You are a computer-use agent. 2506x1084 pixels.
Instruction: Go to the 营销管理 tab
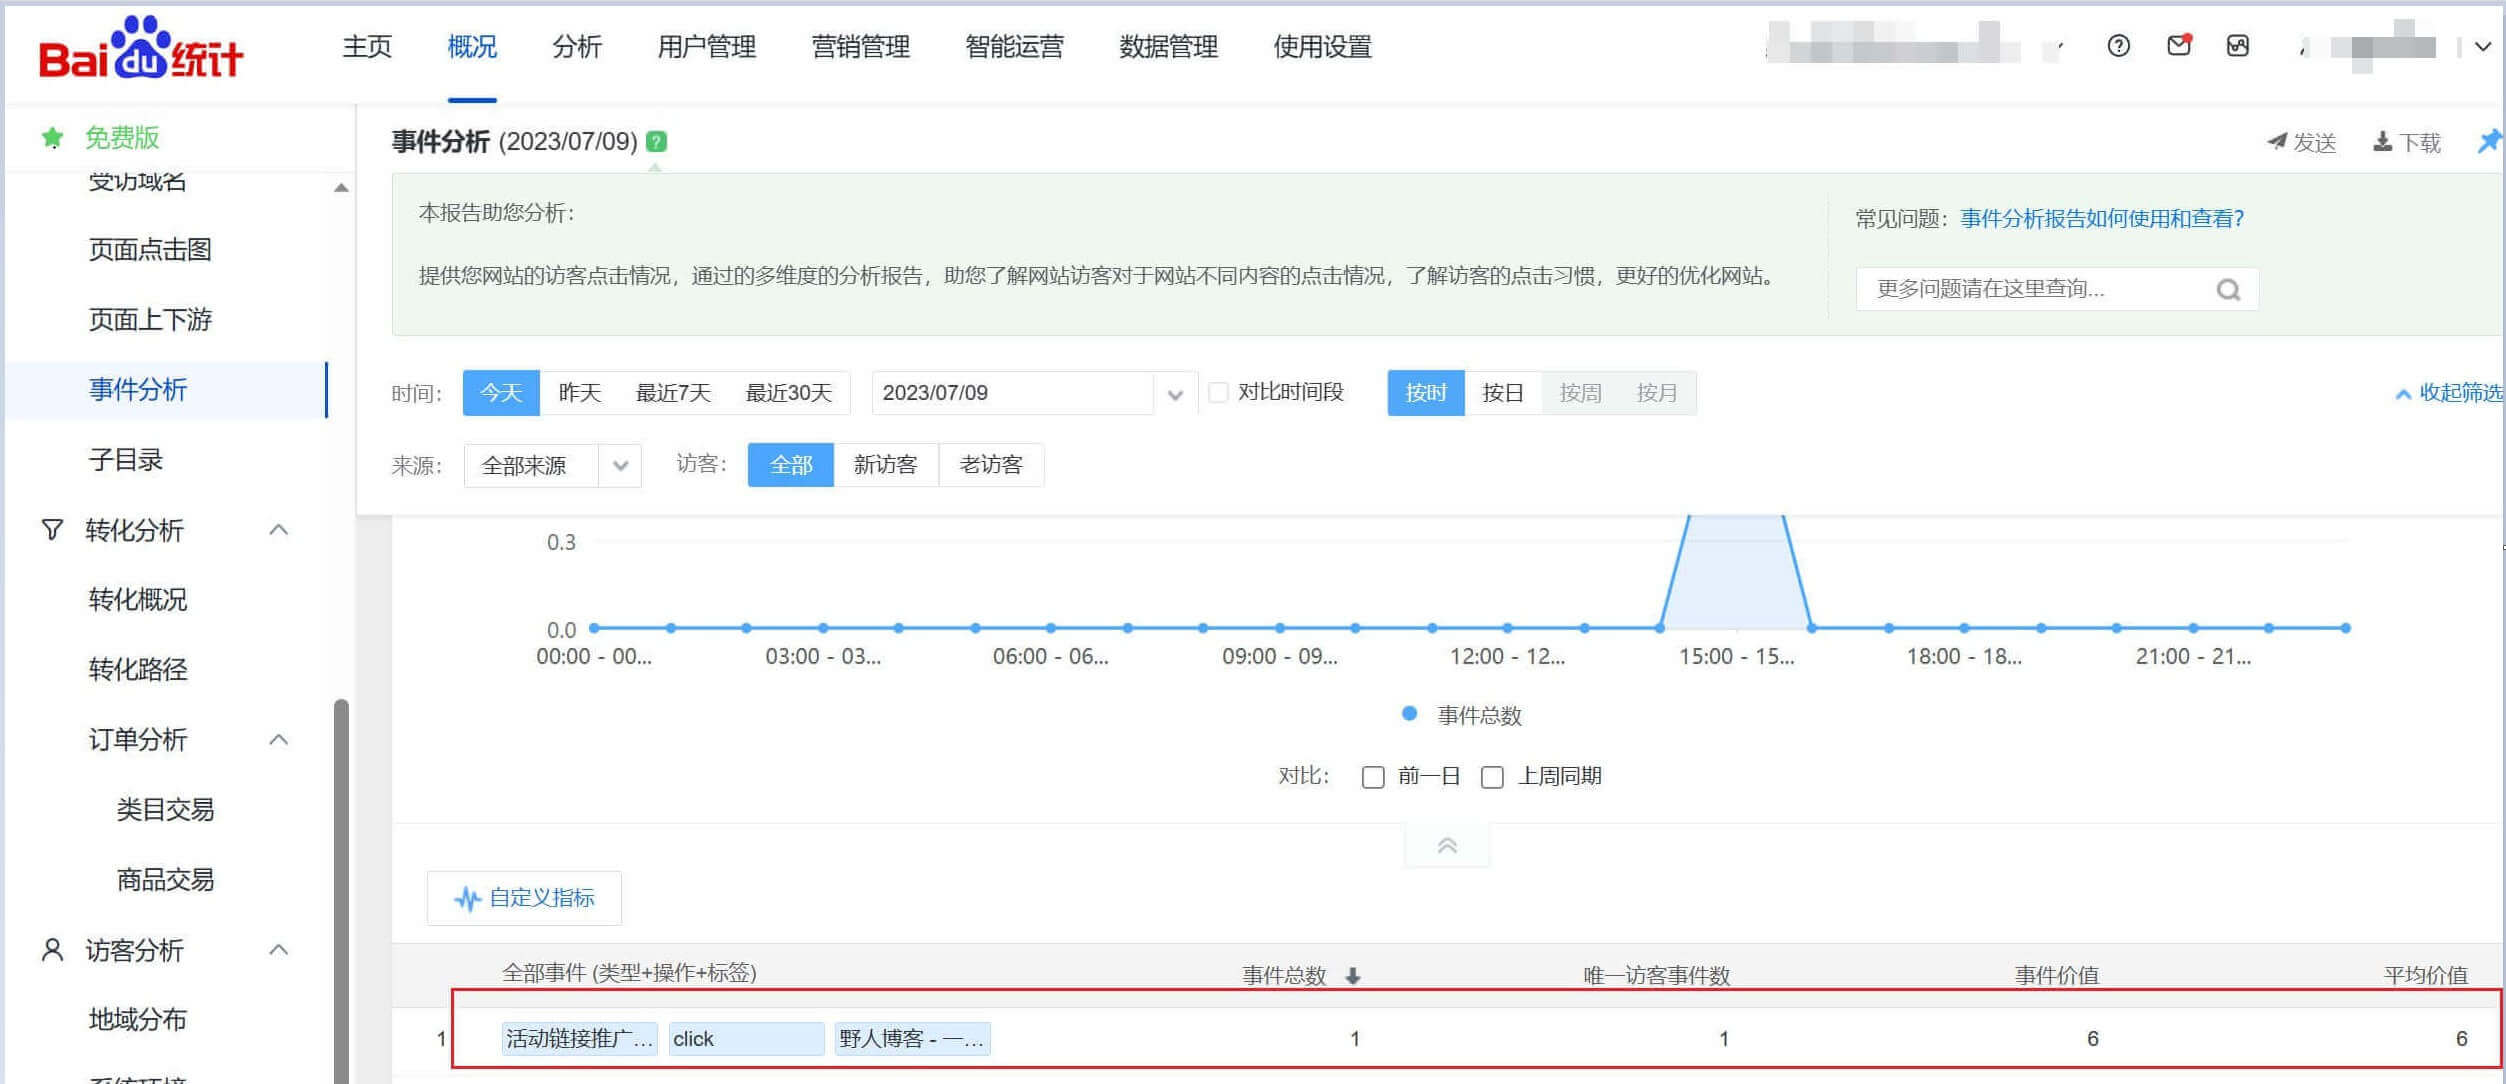point(860,46)
